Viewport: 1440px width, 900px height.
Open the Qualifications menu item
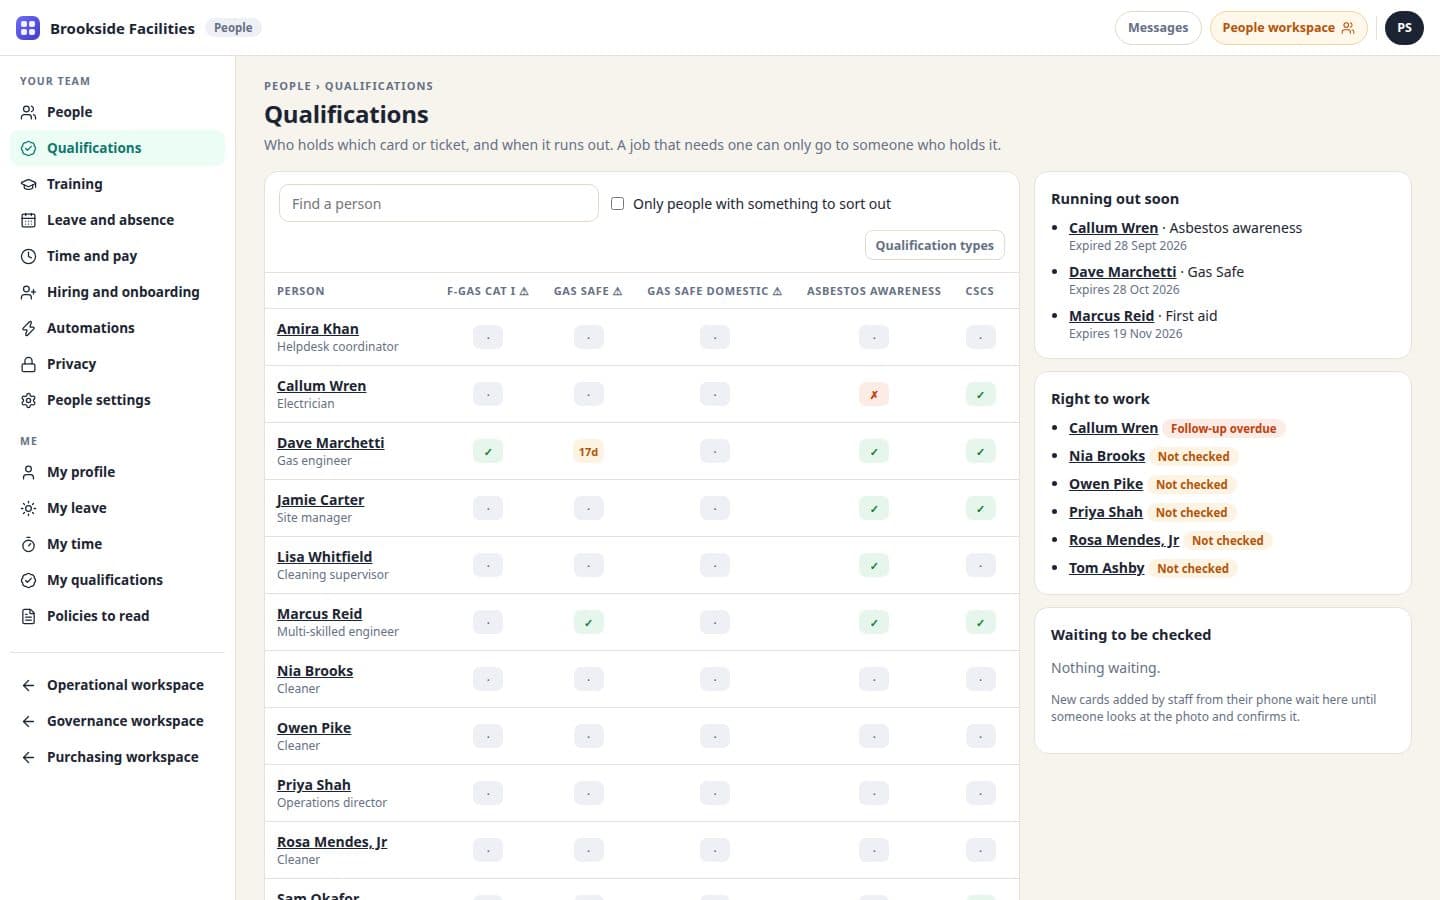pyautogui.click(x=117, y=148)
